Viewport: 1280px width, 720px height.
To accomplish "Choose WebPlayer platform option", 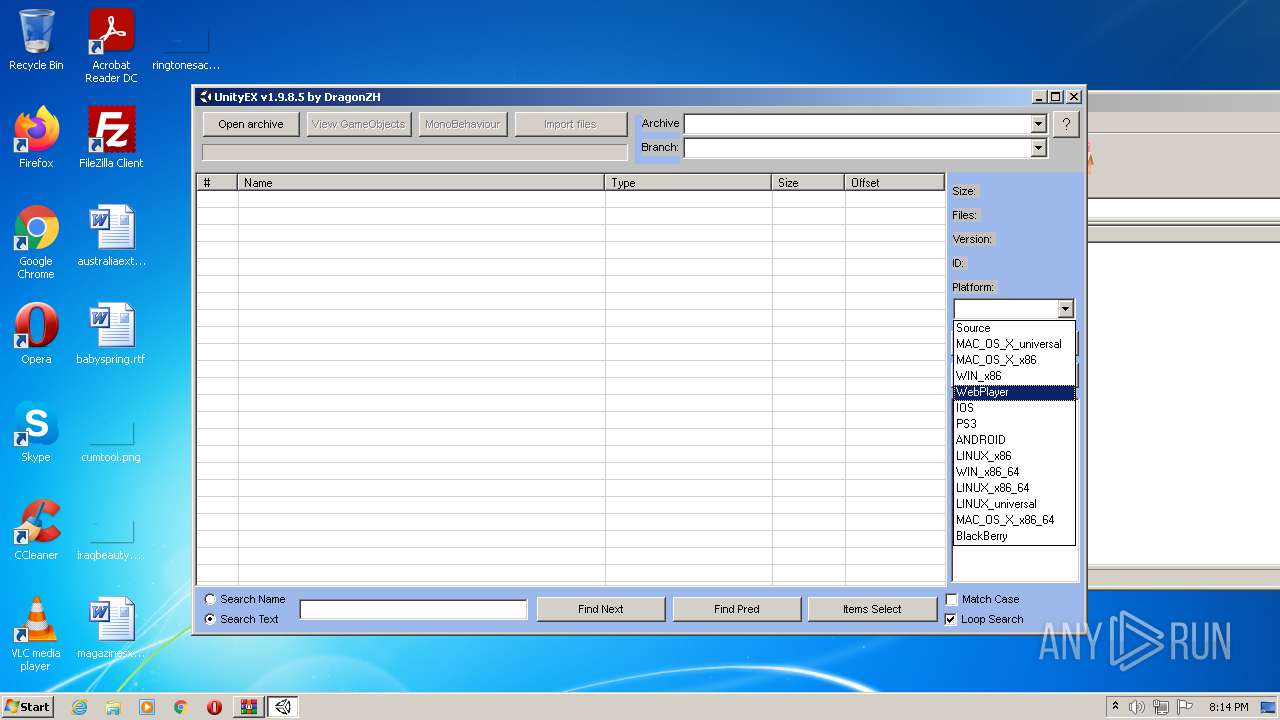I will [1014, 392].
